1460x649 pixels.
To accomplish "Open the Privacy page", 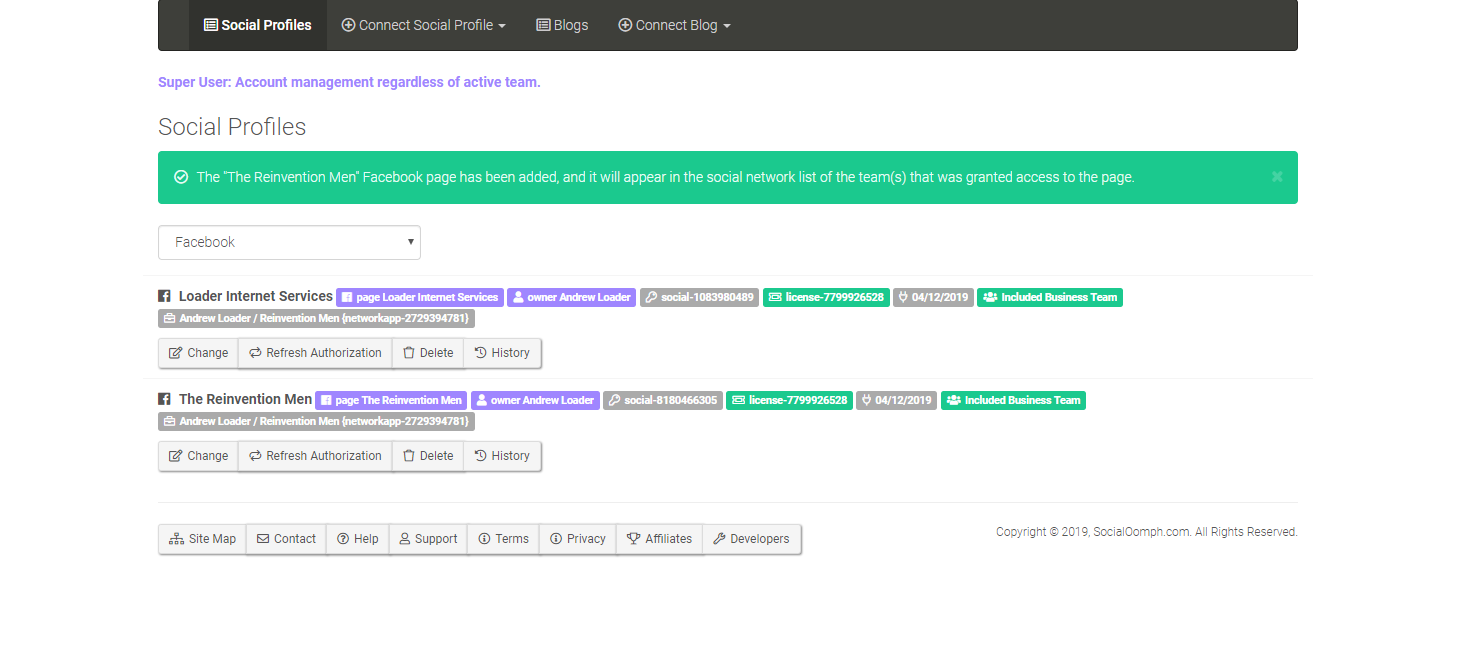I will (577, 539).
